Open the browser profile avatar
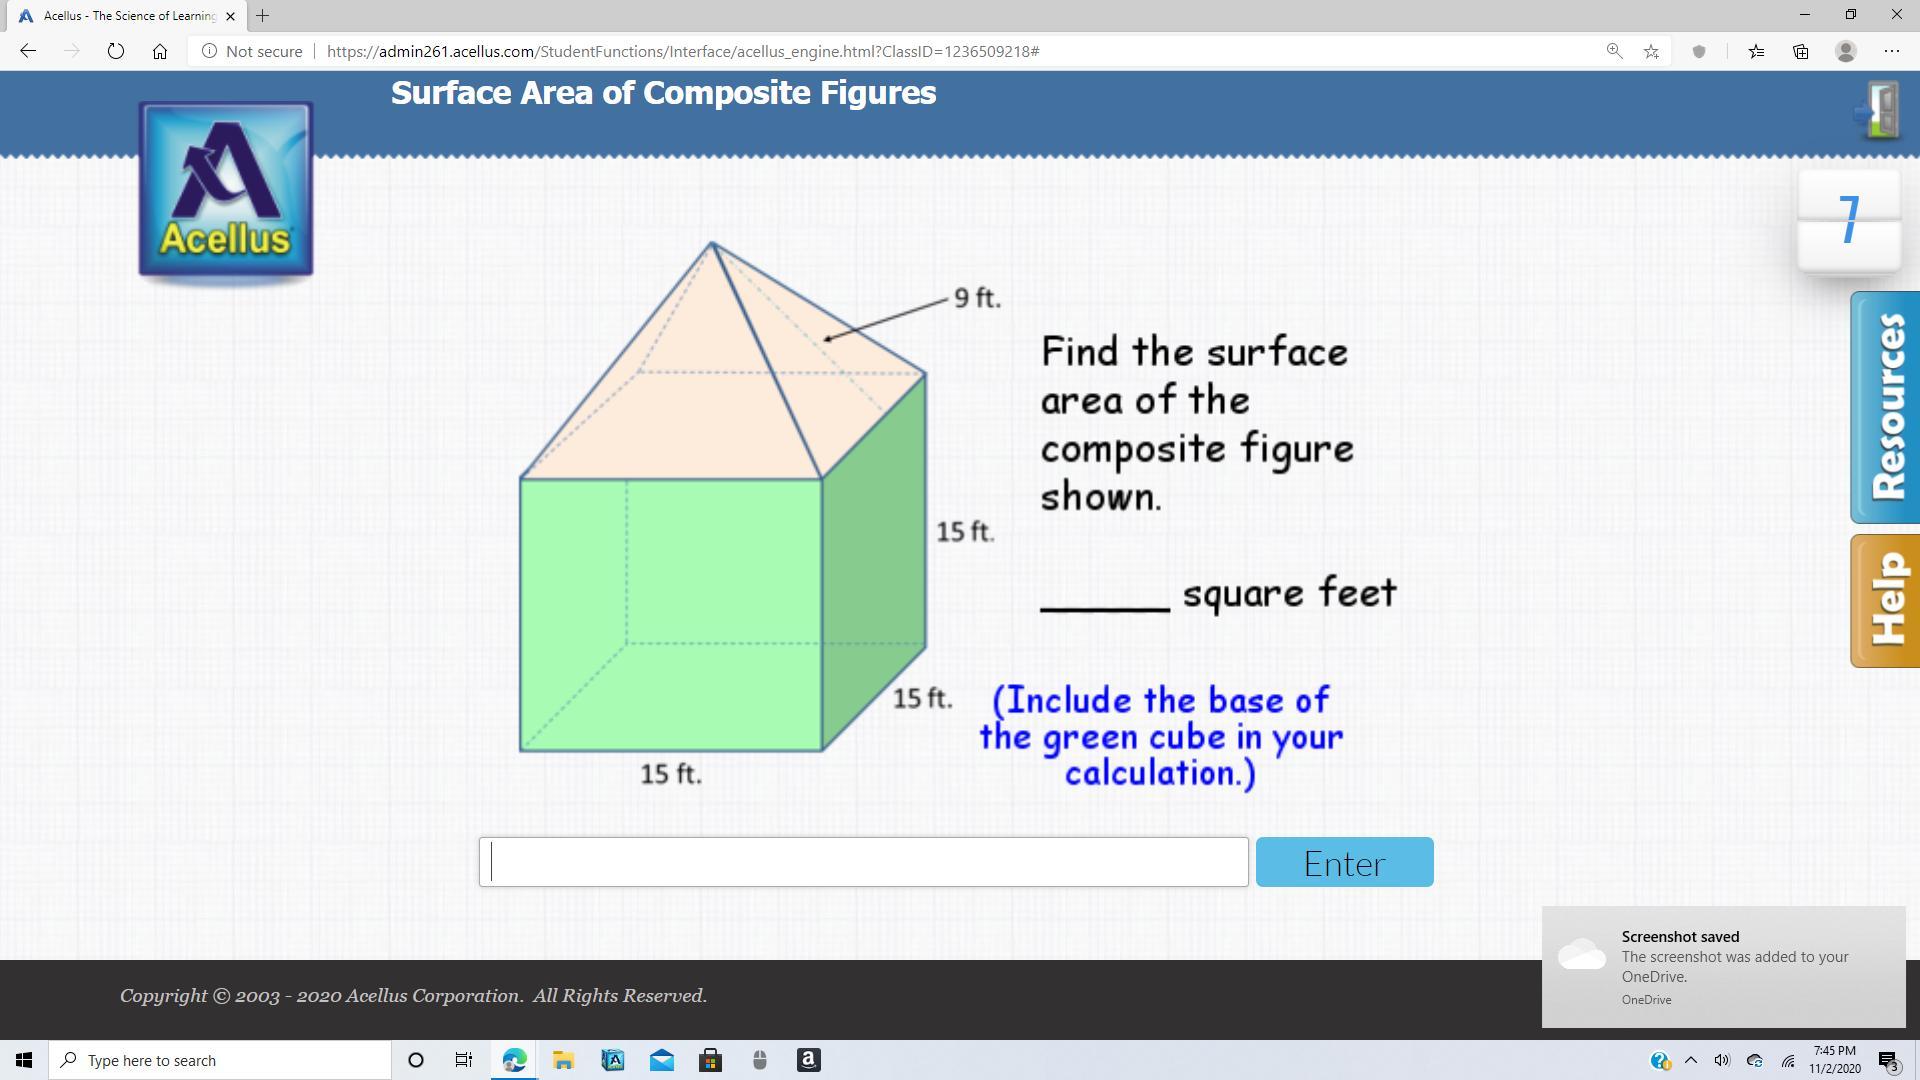This screenshot has height=1080, width=1920. 1846,51
